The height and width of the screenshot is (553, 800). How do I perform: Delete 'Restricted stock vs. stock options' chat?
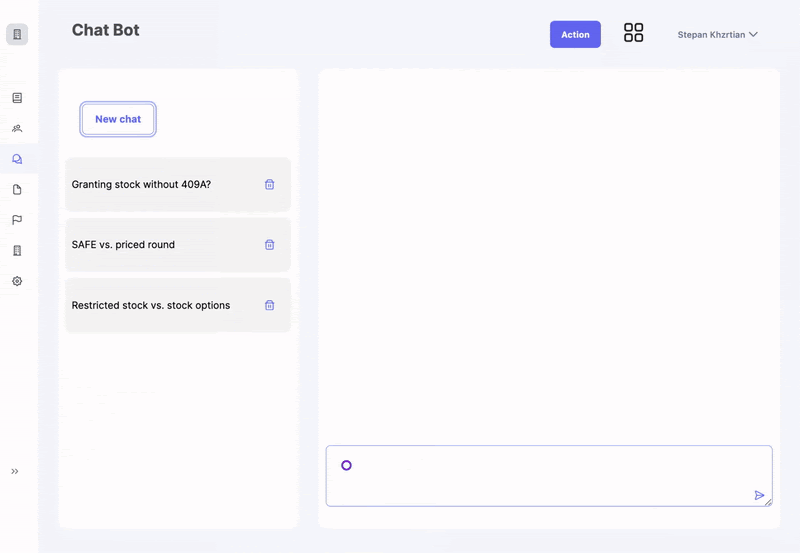pyautogui.click(x=269, y=305)
